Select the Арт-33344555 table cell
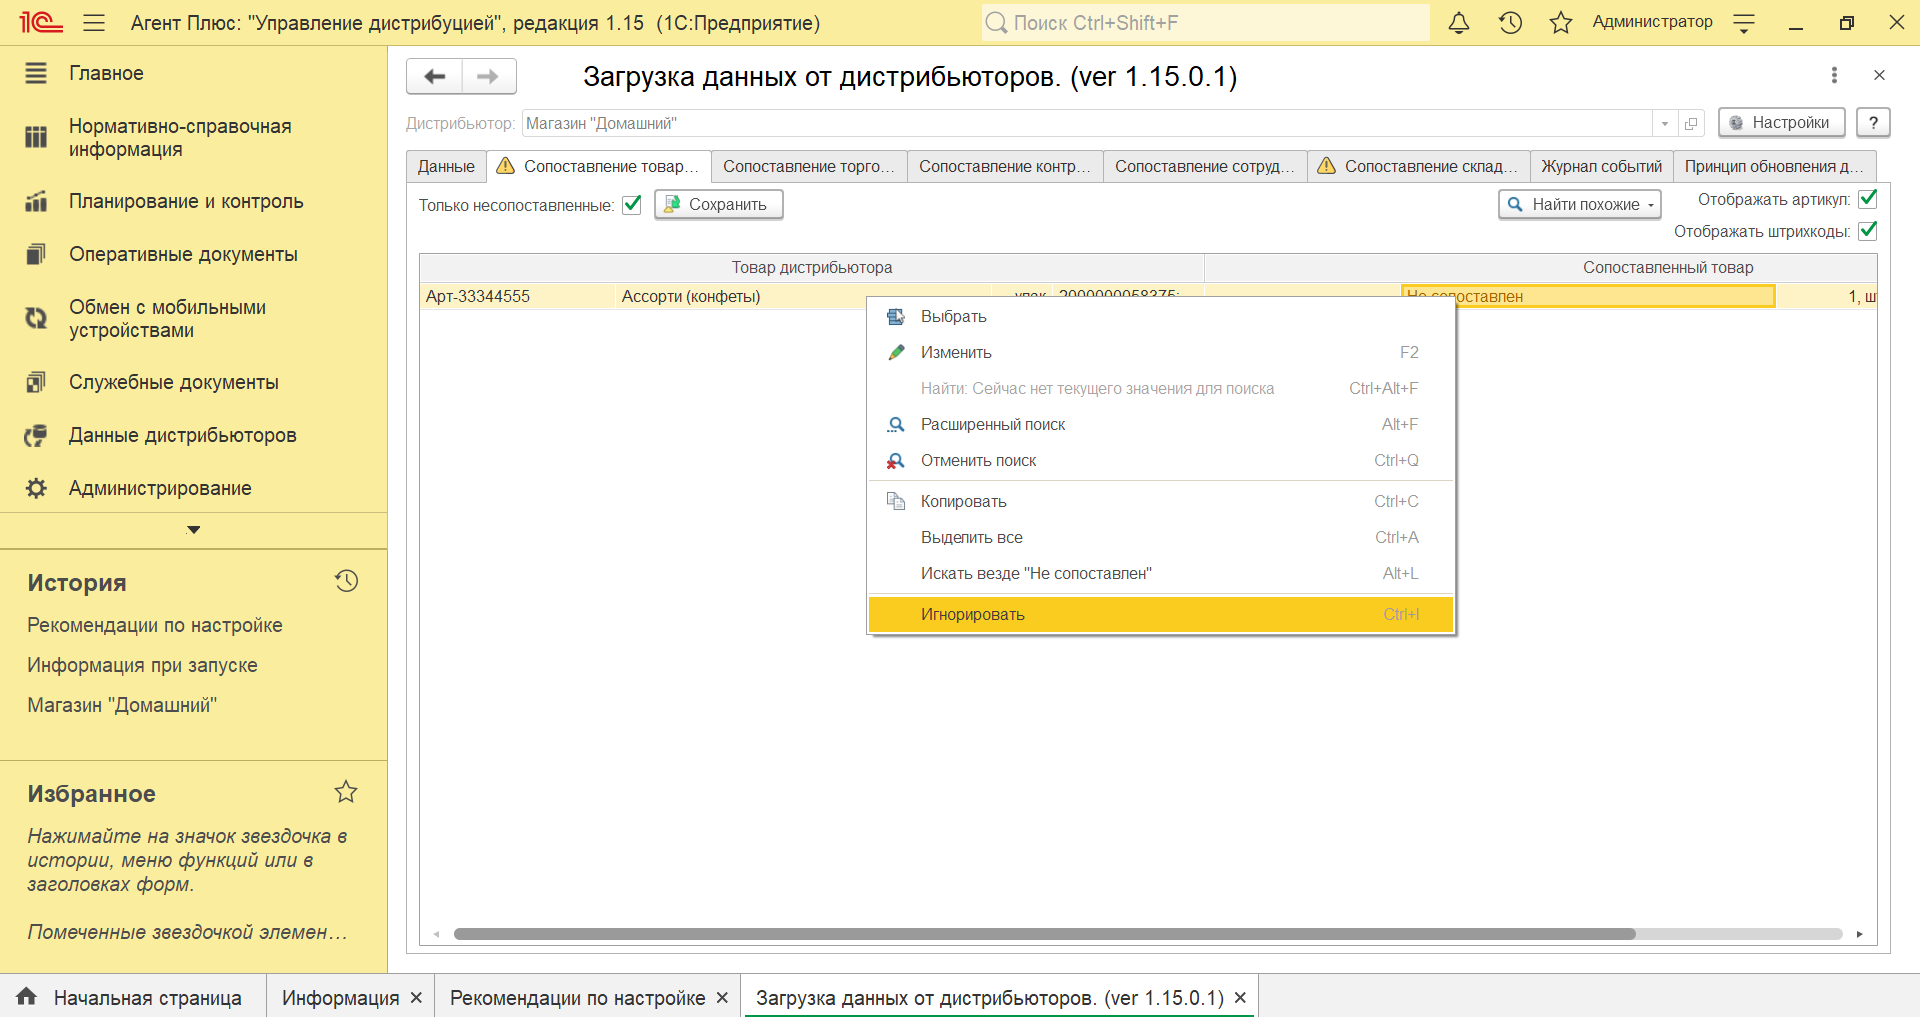This screenshot has width=1920, height=1017. 517,296
